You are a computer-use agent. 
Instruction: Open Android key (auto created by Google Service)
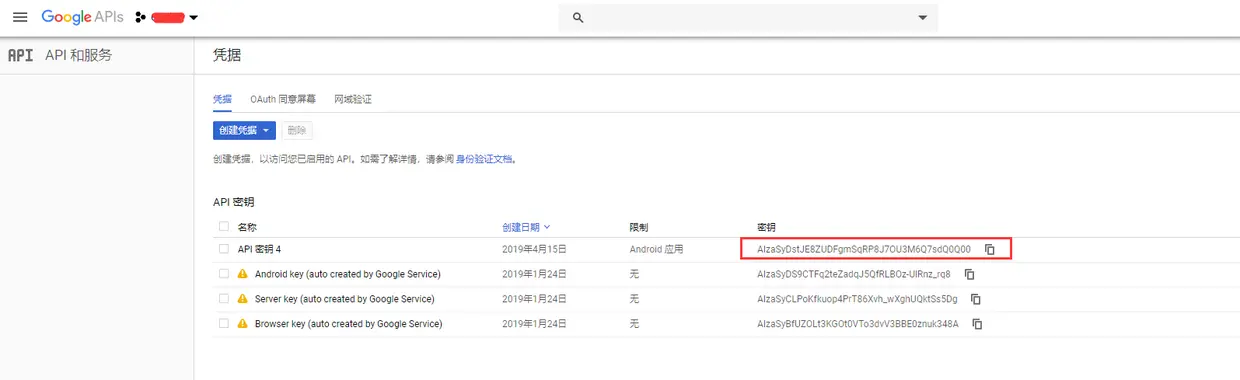click(x=347, y=274)
